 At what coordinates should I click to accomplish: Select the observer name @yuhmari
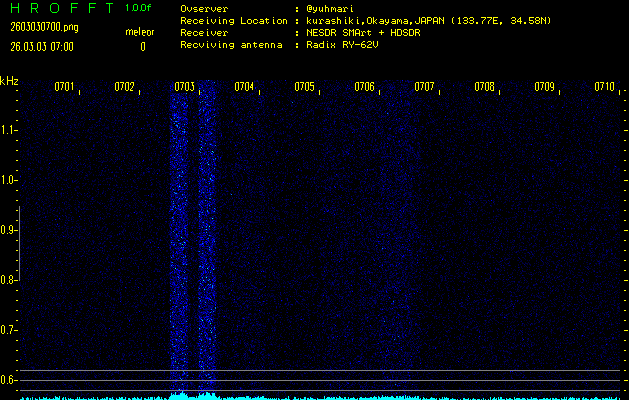point(330,9)
